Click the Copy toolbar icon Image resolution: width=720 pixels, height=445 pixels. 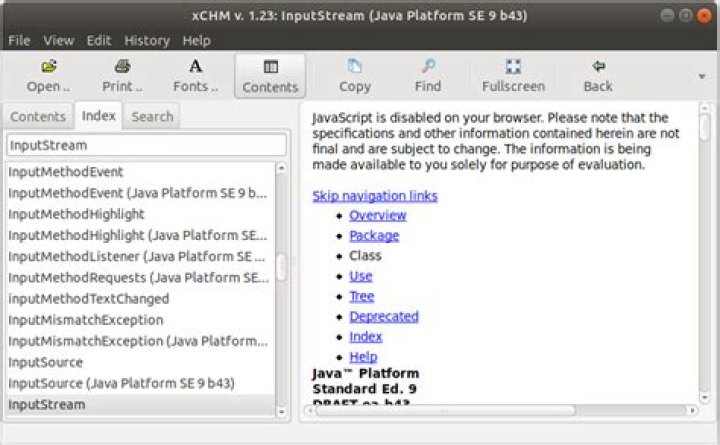click(354, 67)
